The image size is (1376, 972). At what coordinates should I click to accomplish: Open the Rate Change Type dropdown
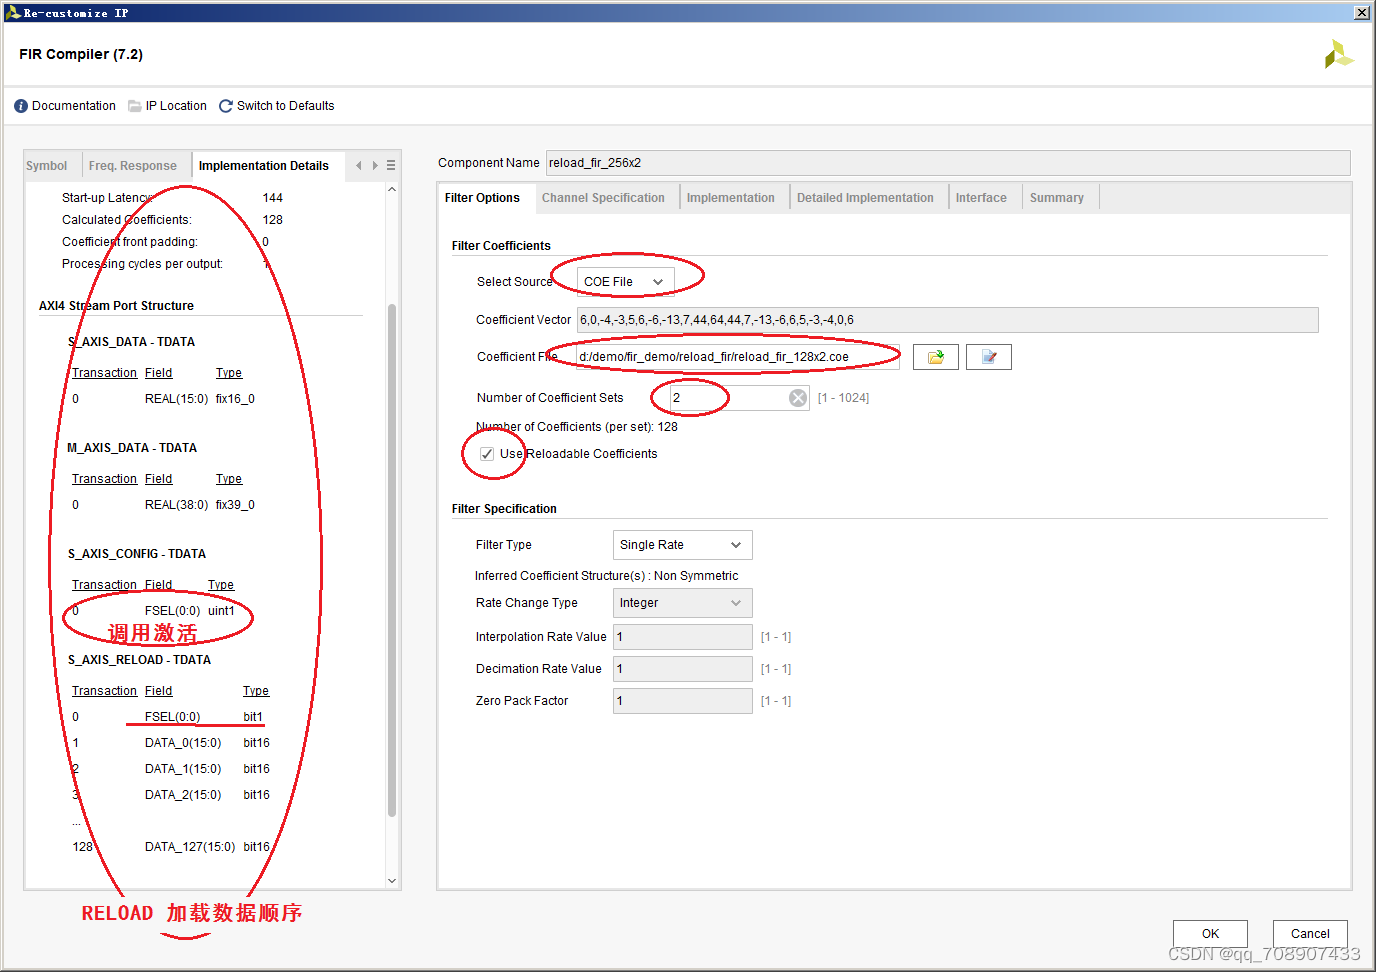(683, 603)
